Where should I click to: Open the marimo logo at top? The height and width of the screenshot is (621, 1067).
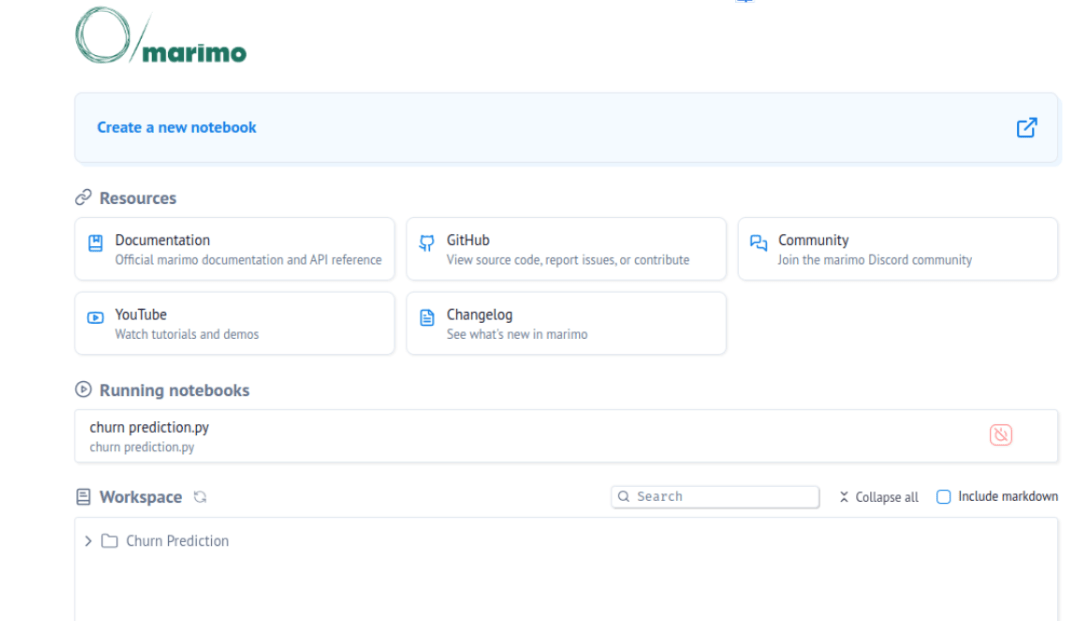(x=161, y=35)
